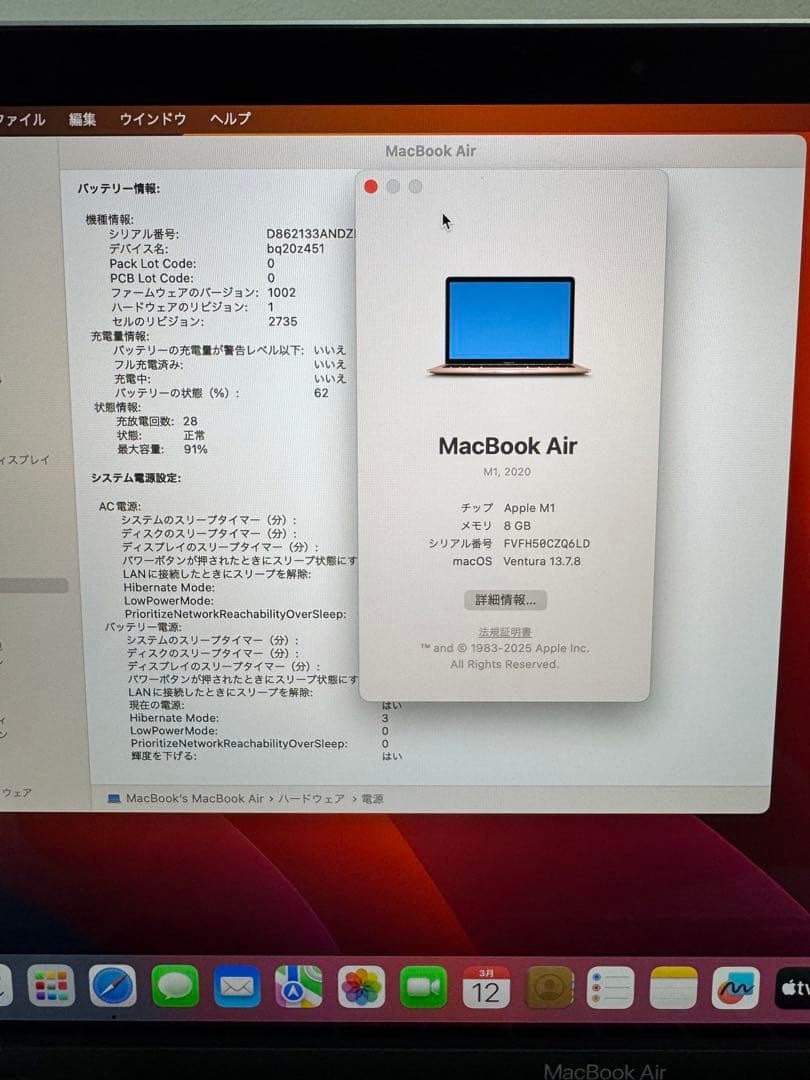Click the MacBook Air laptop image

click(508, 326)
